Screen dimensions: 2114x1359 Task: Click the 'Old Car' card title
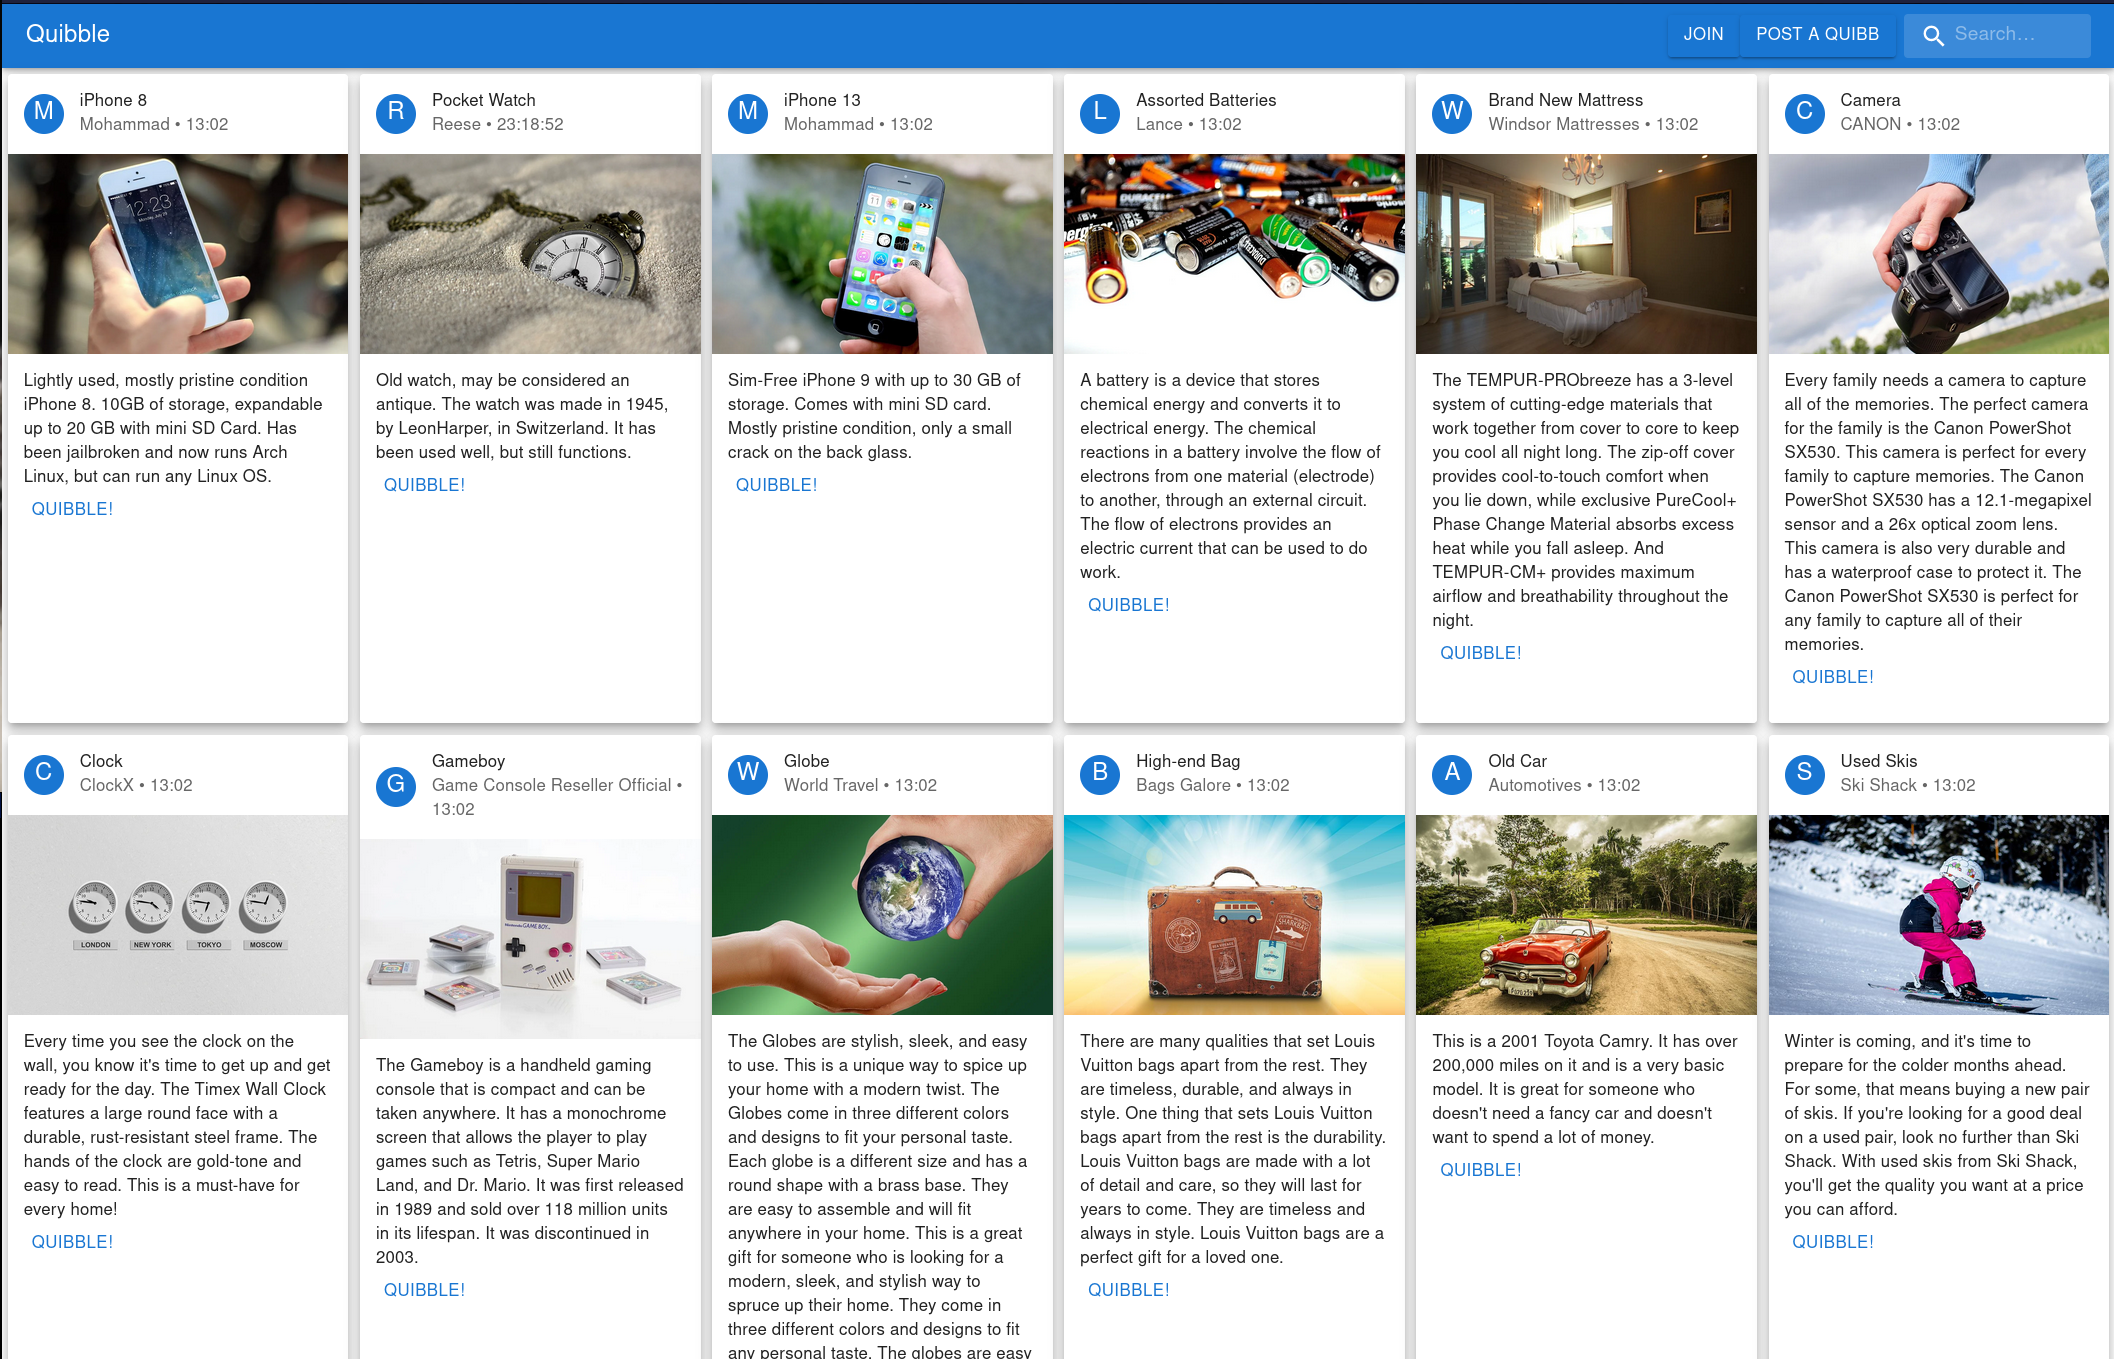tap(1517, 761)
